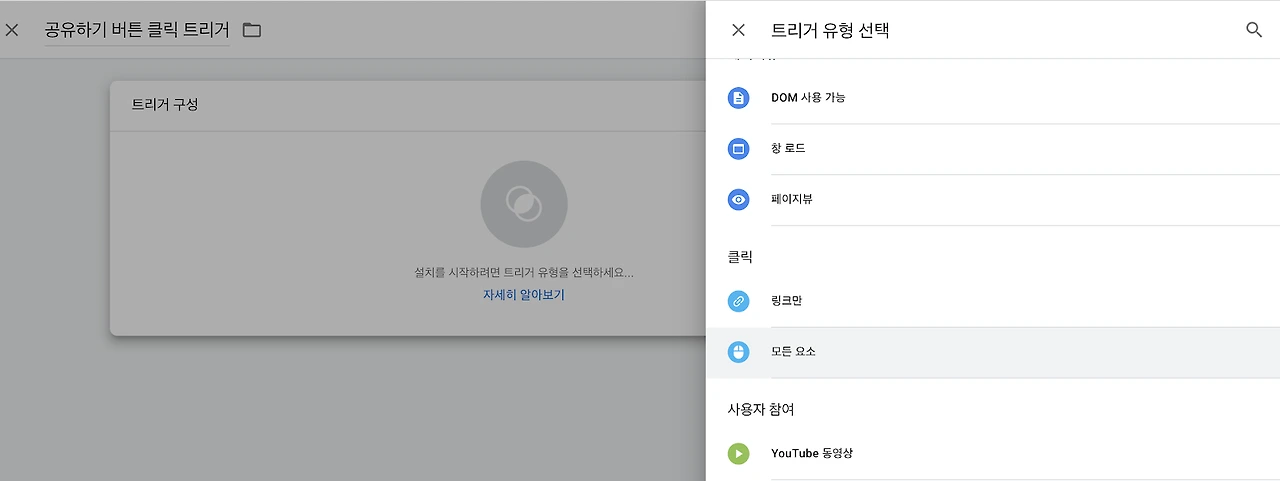Select the DOM 사용 가능 trigger type
The image size is (1280, 481).
[x=993, y=98]
